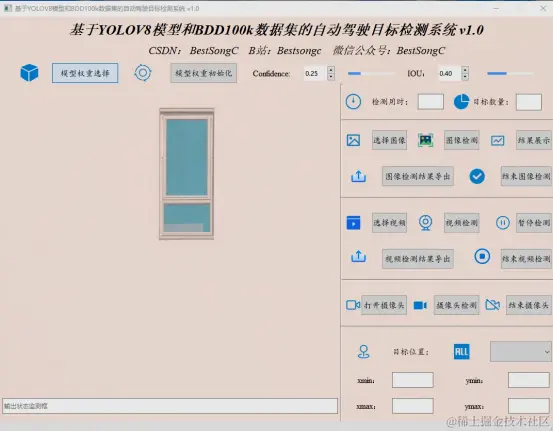The width and height of the screenshot is (554, 432).
Task: Click the clock icon beside 检测用时
Action: 353,102
